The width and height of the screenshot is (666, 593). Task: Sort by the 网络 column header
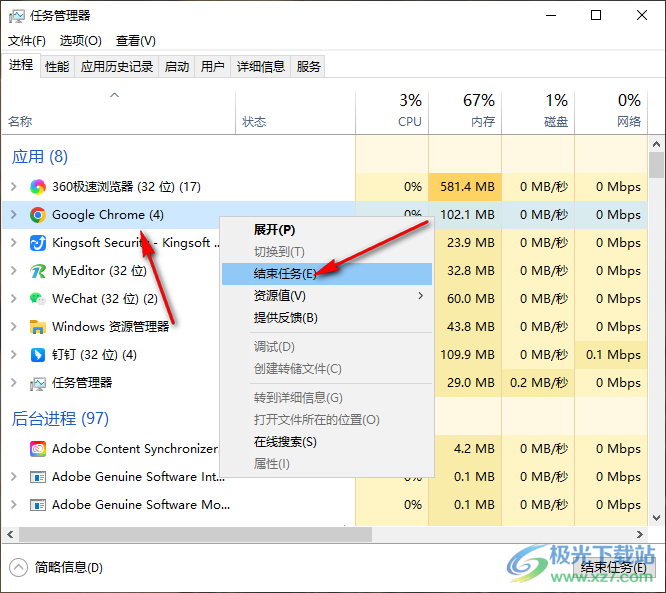(x=611, y=112)
